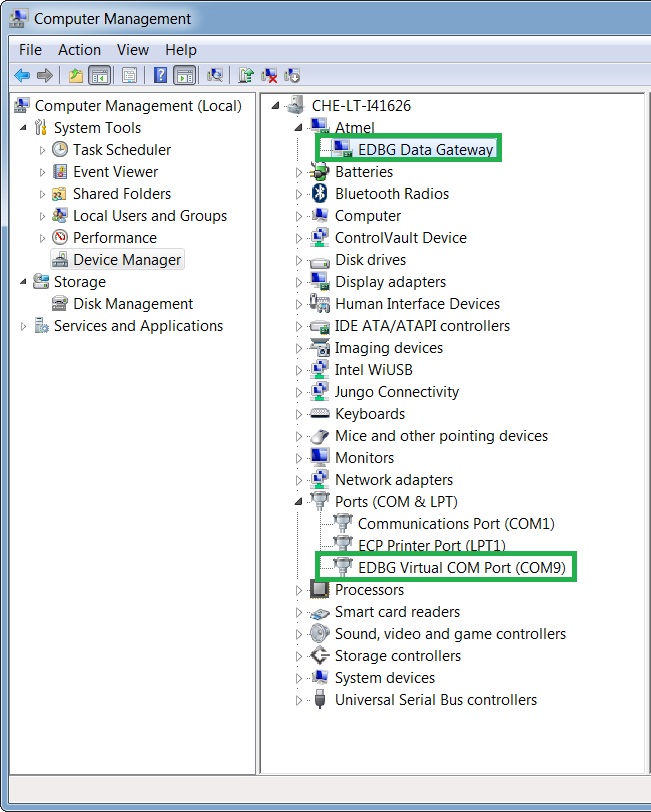Click the Uninstall device red X icon
This screenshot has width=651, height=812.
click(269, 76)
